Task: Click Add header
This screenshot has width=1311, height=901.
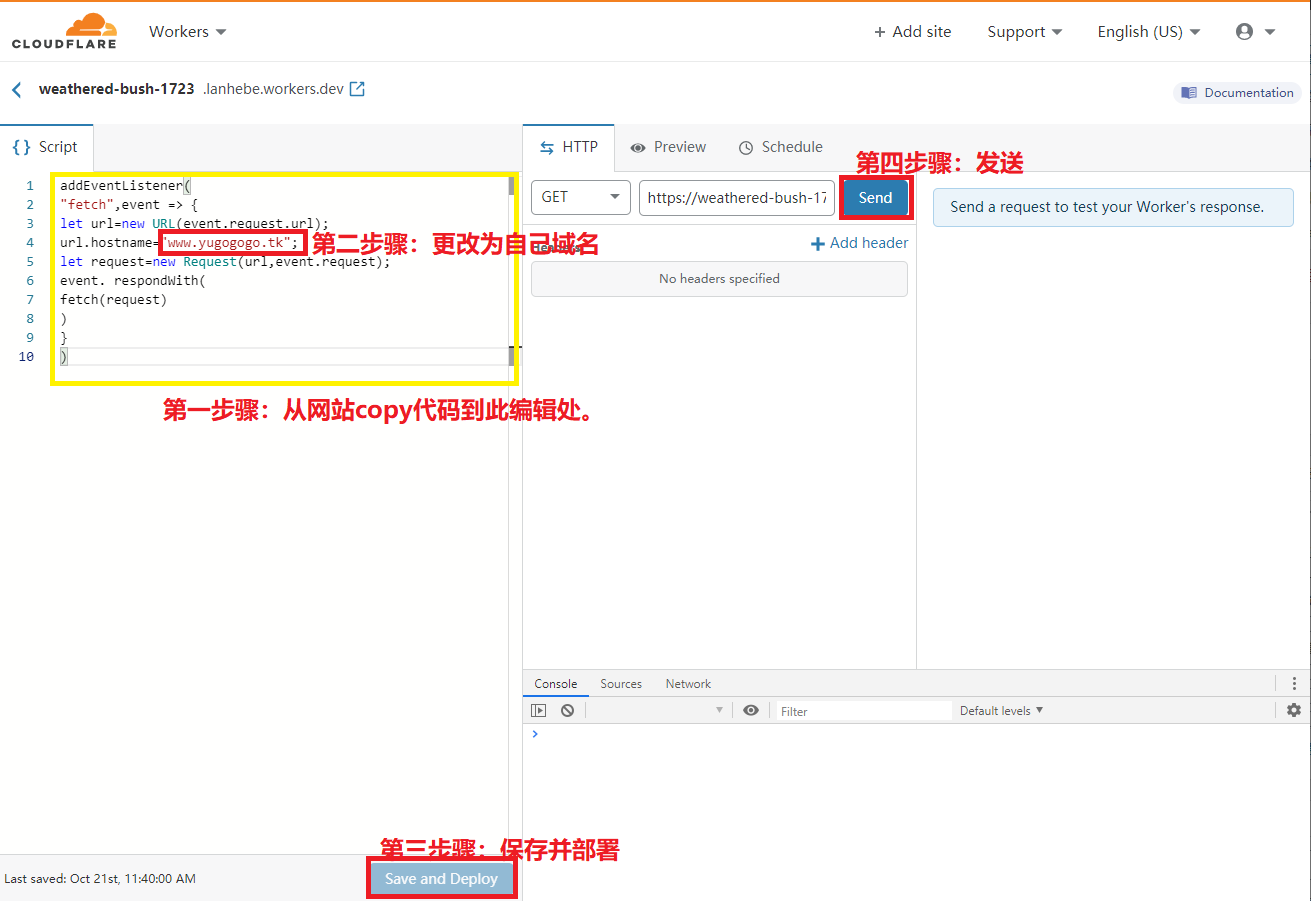Action: point(859,243)
